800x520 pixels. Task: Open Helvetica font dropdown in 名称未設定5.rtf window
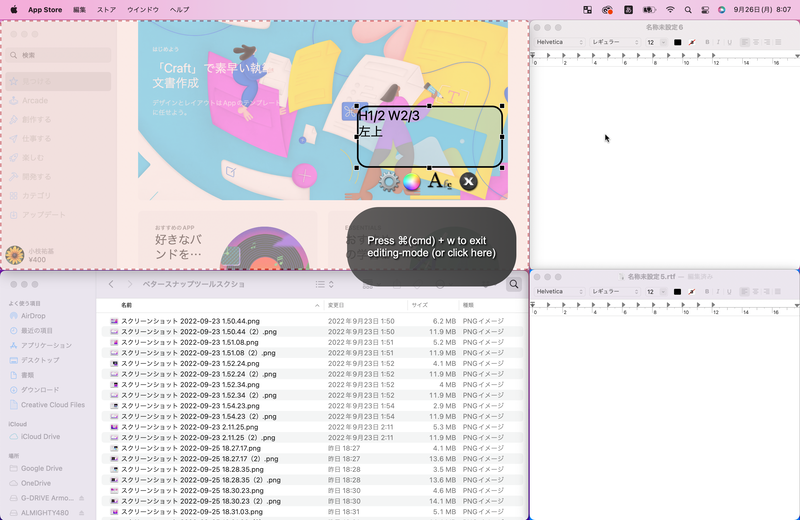coord(559,292)
